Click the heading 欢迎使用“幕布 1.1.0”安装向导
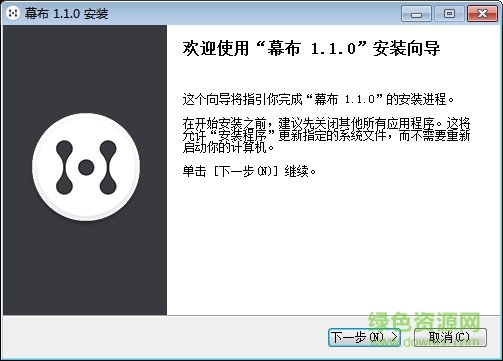The image size is (503, 361). coord(311,49)
